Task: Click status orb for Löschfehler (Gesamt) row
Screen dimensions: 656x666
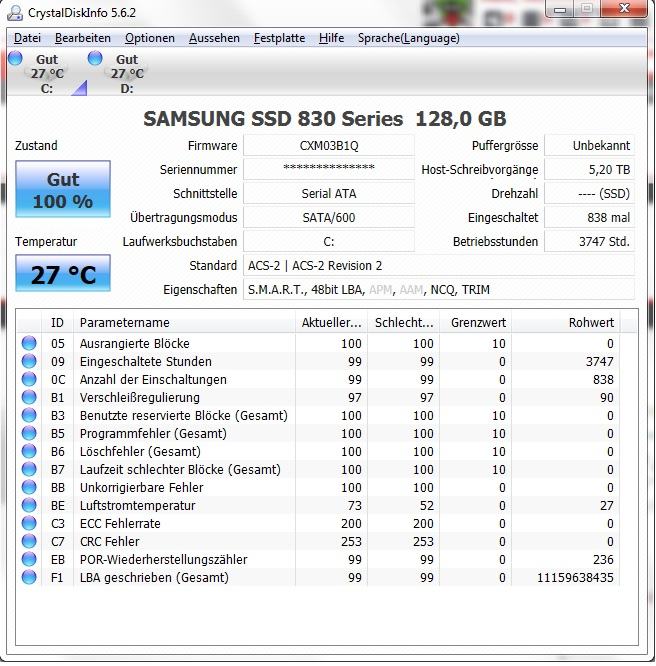Action: click(x=29, y=451)
